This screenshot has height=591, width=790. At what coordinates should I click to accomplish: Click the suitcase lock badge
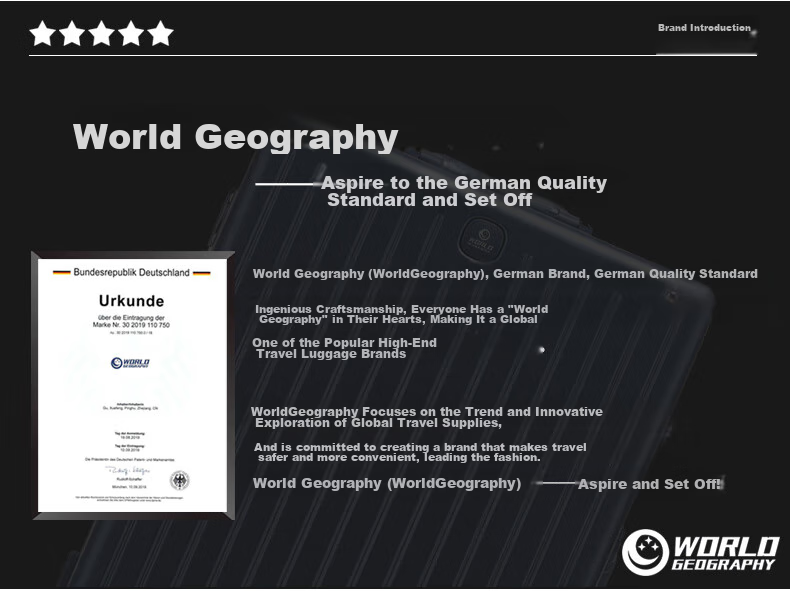coord(482,239)
